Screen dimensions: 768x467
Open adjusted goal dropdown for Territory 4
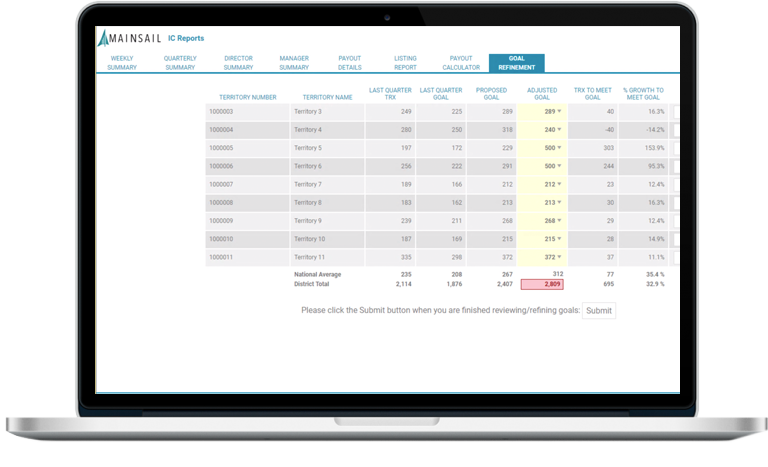560,130
